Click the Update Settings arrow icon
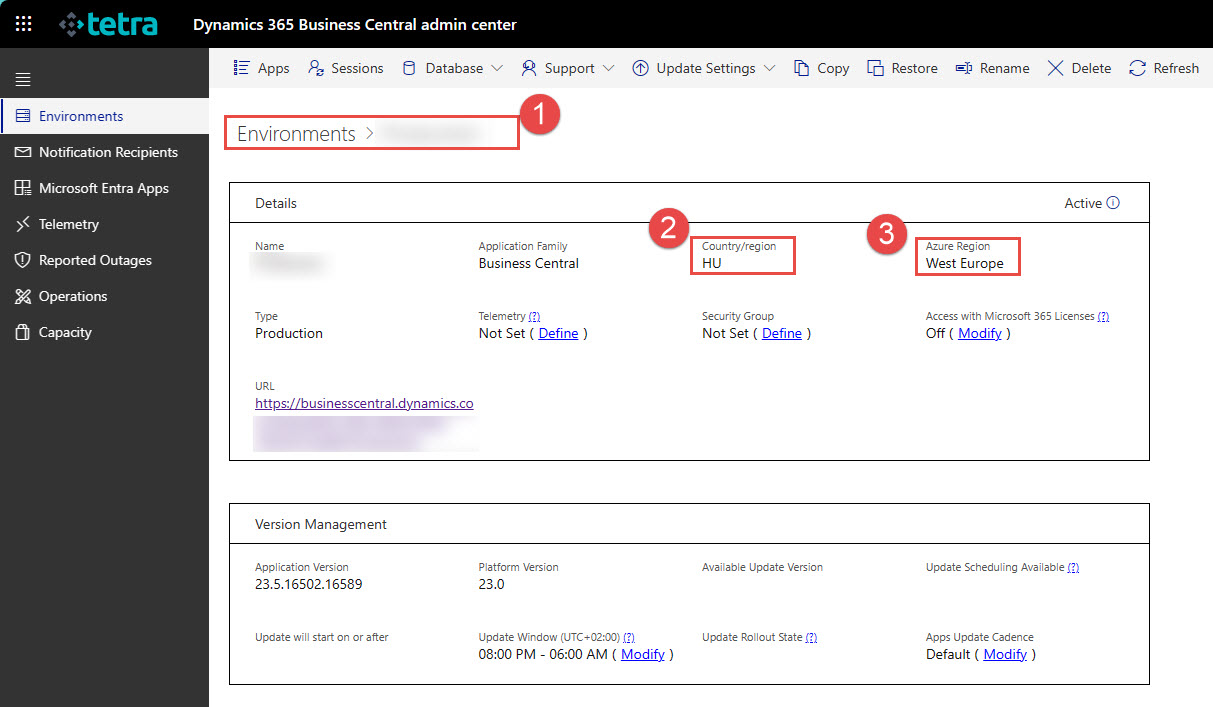 click(x=640, y=68)
